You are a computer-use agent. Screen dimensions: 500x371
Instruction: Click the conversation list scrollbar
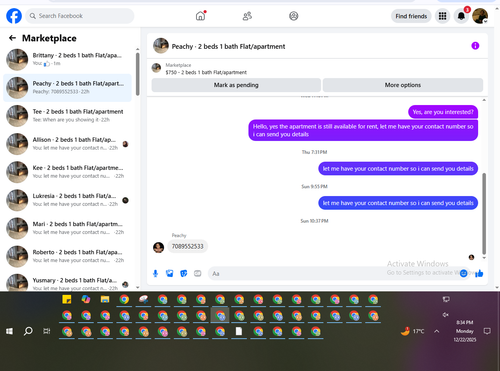(137, 74)
